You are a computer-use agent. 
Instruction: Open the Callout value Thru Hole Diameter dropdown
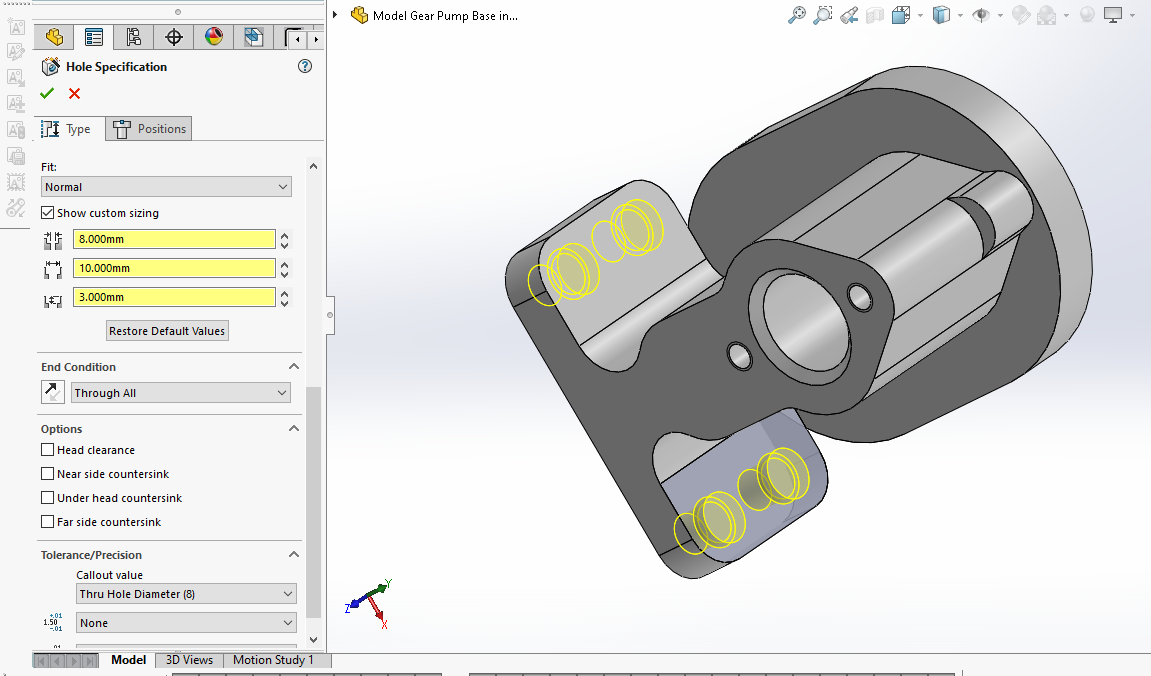186,594
